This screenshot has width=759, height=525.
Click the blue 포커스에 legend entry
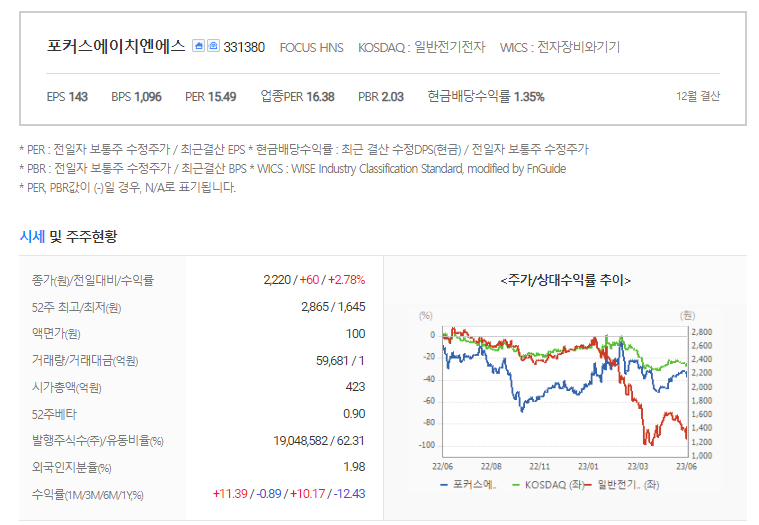pyautogui.click(x=469, y=484)
